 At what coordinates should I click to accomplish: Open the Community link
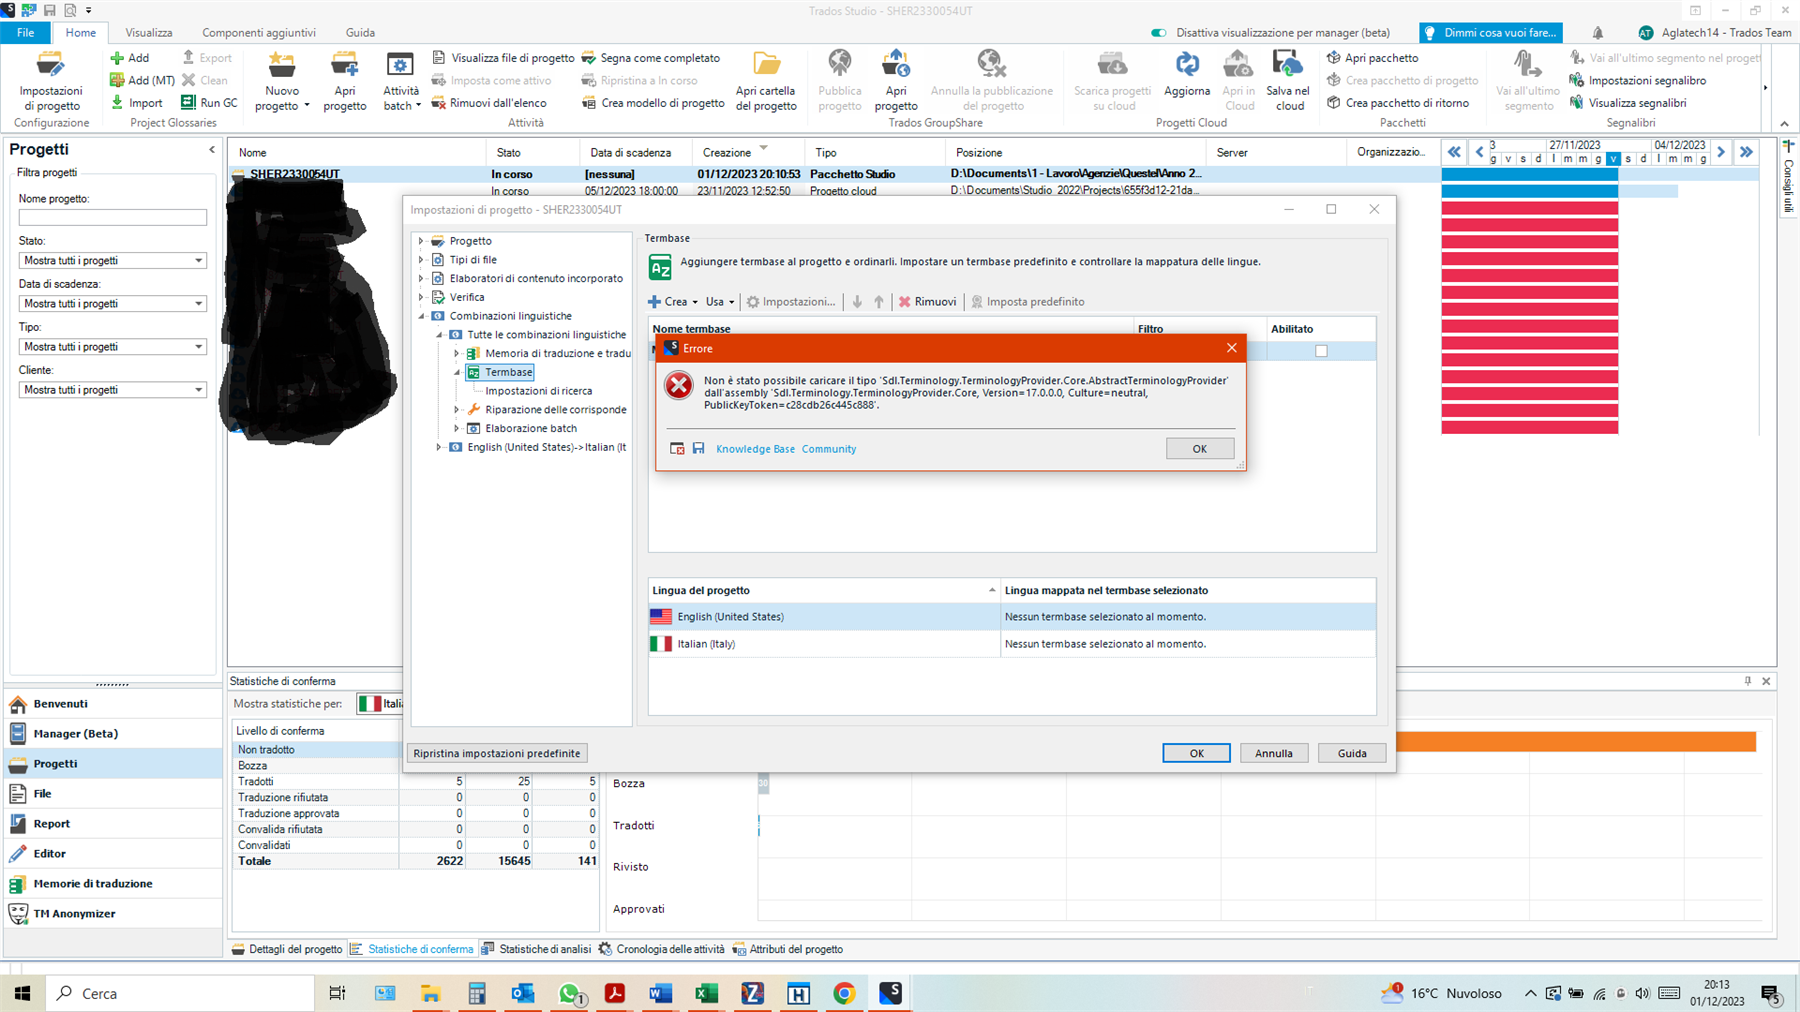tap(829, 449)
